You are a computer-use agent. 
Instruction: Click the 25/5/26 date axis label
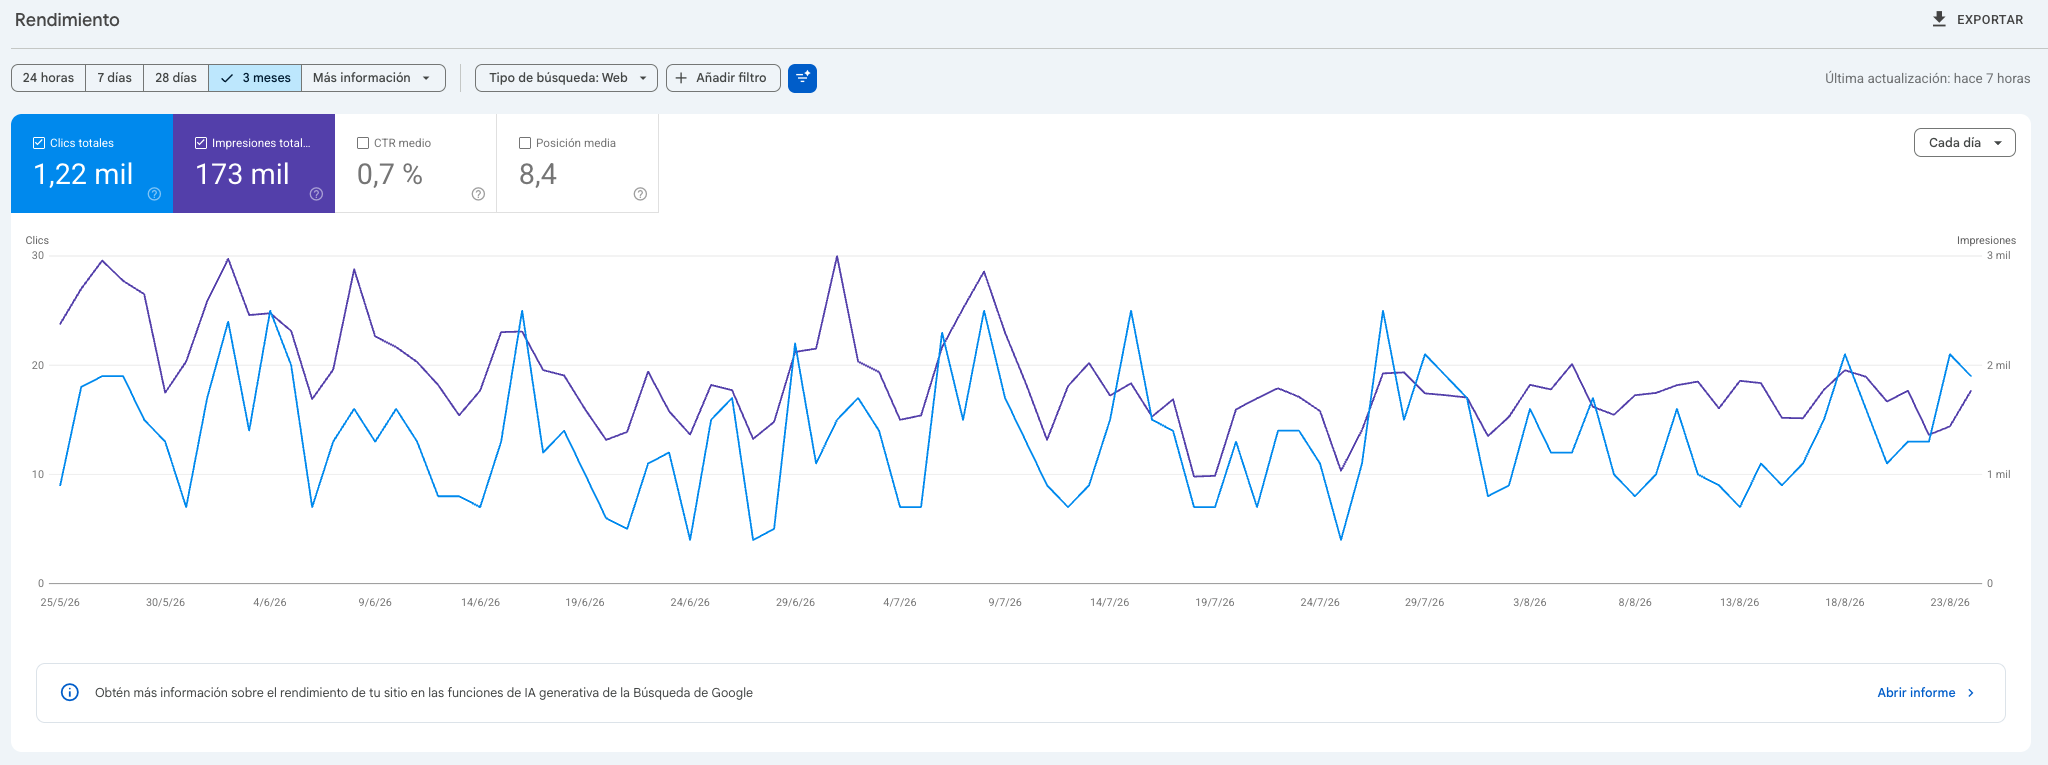60,602
